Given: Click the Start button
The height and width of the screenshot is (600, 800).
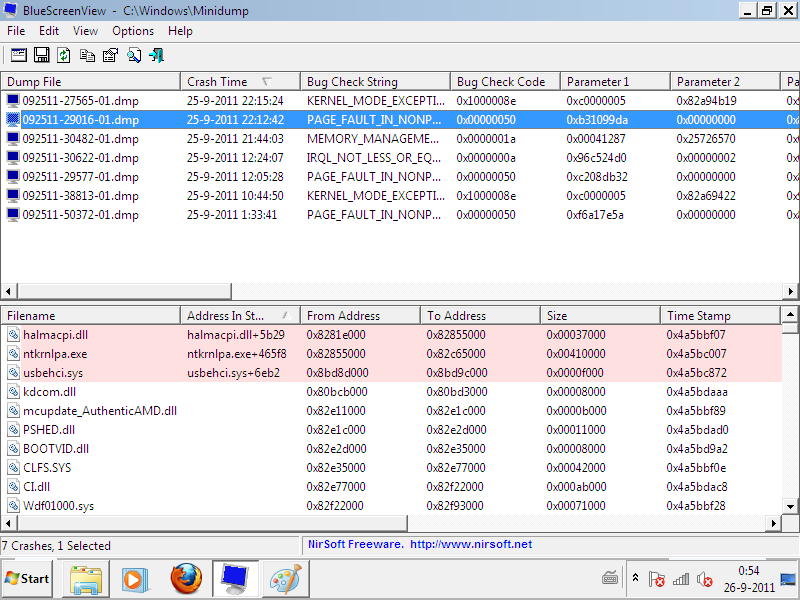Looking at the screenshot, I should [27, 579].
